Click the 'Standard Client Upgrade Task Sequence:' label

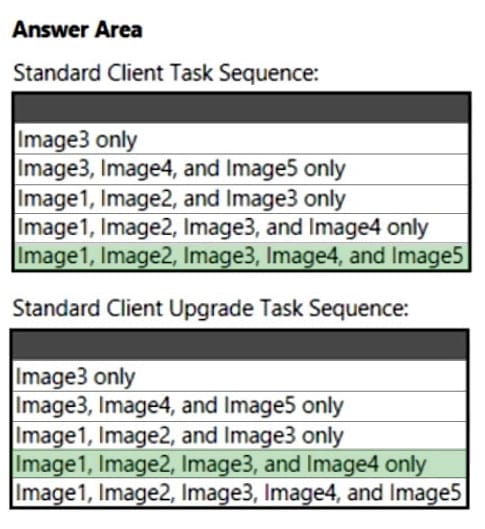click(210, 308)
